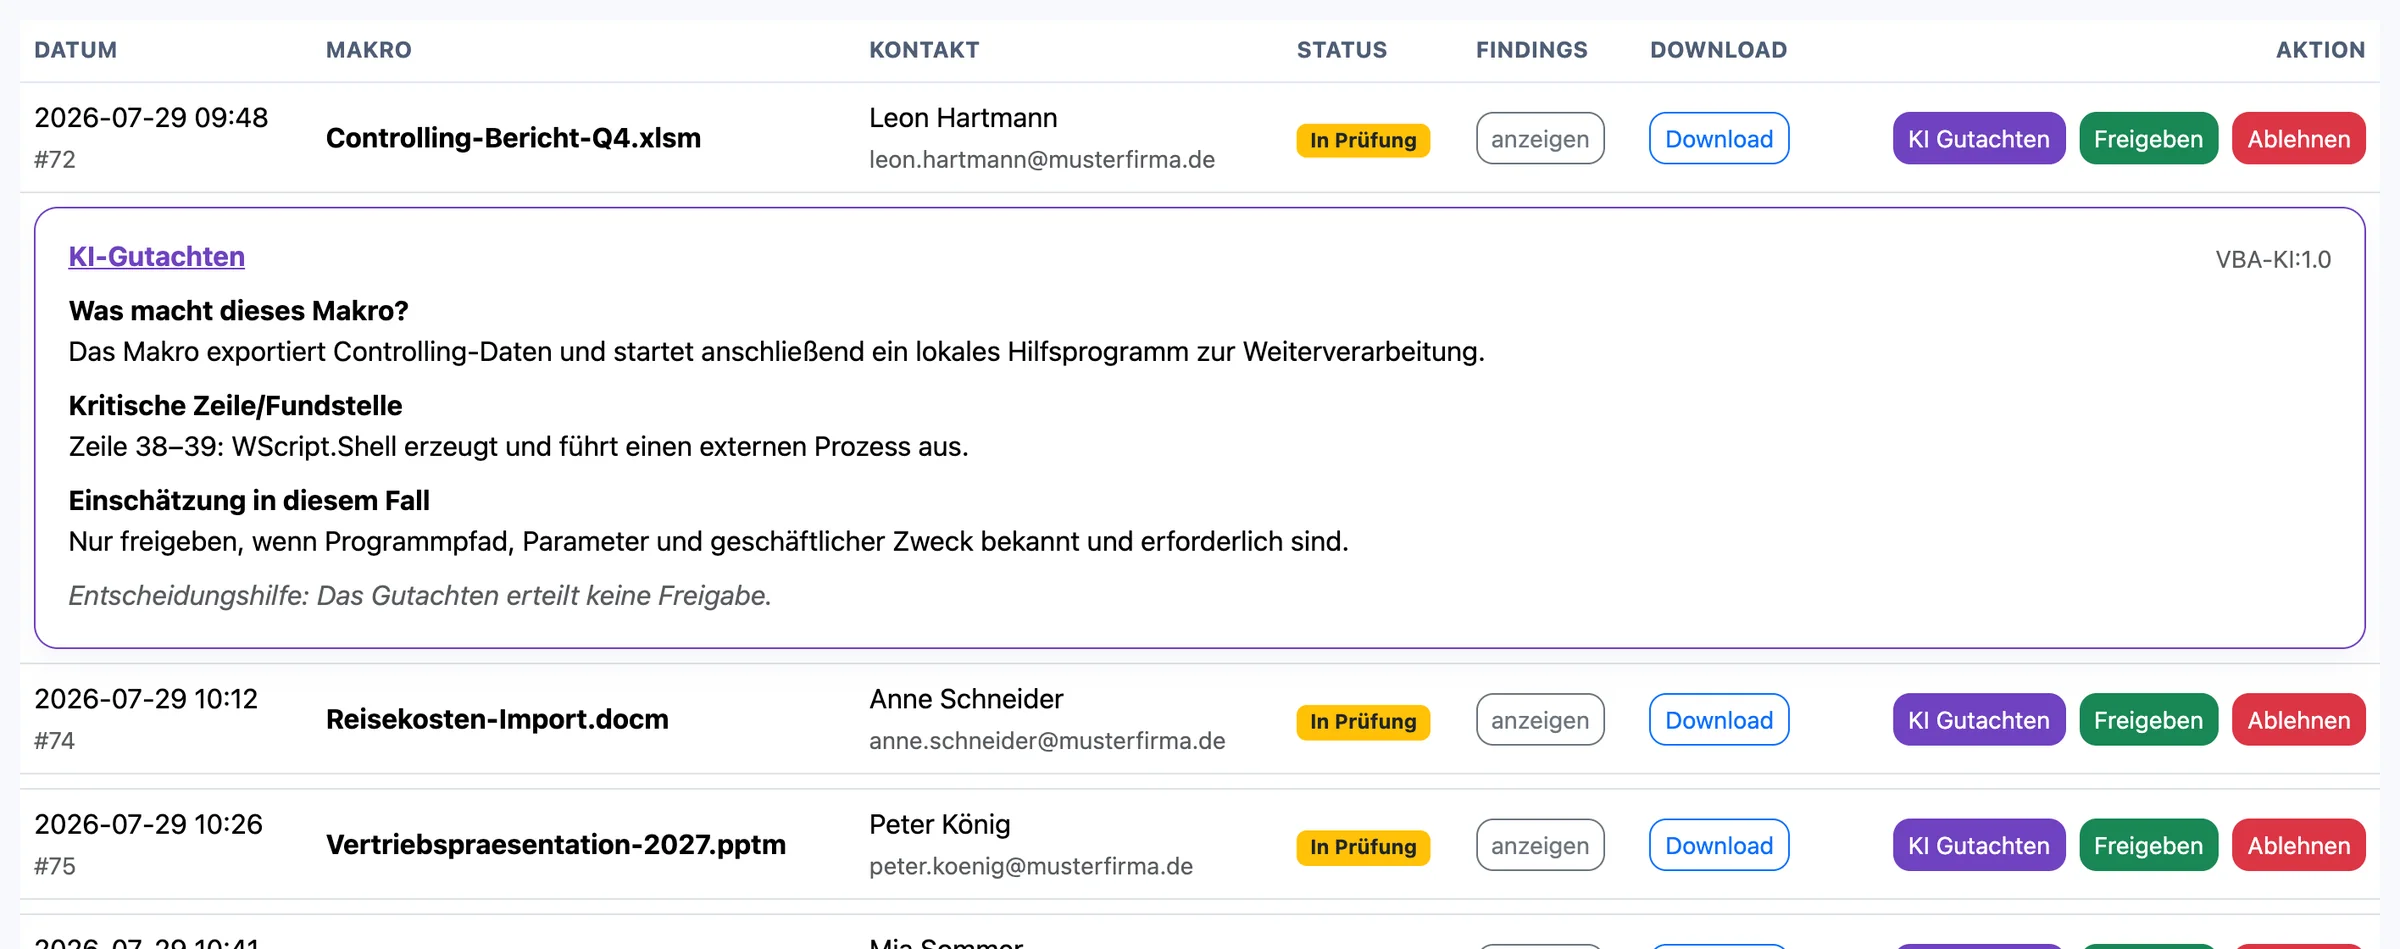Open KI Gutachten for Controlling-Bericht-Q4.xlsm

(1978, 138)
